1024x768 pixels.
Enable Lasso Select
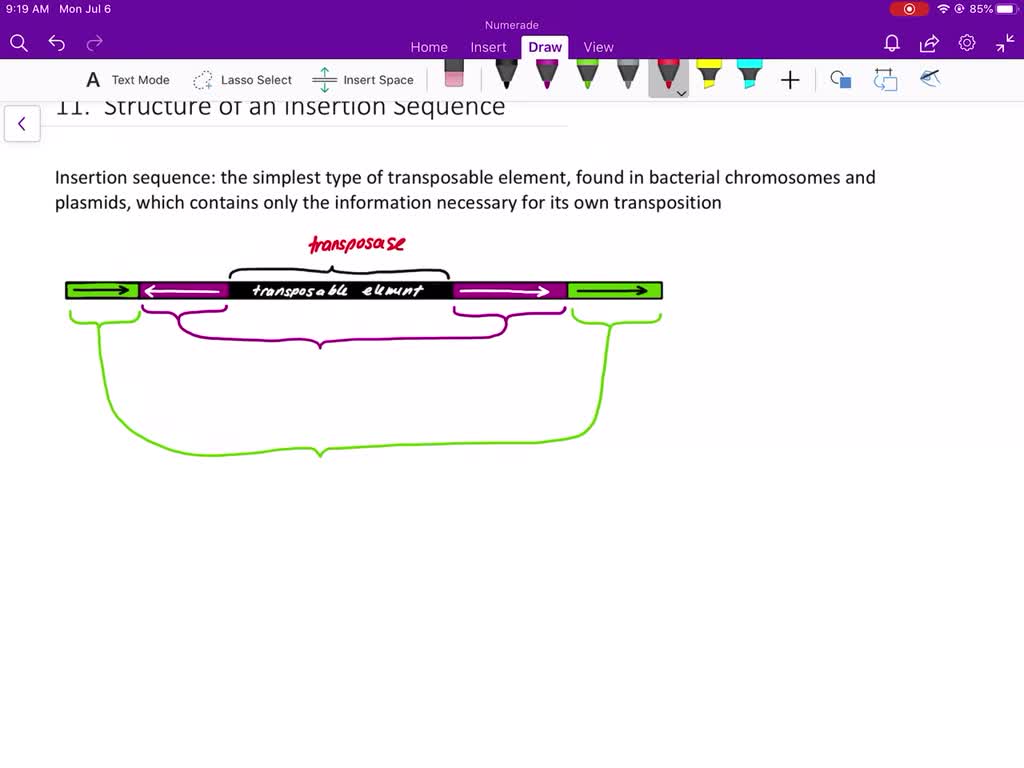pyautogui.click(x=242, y=80)
